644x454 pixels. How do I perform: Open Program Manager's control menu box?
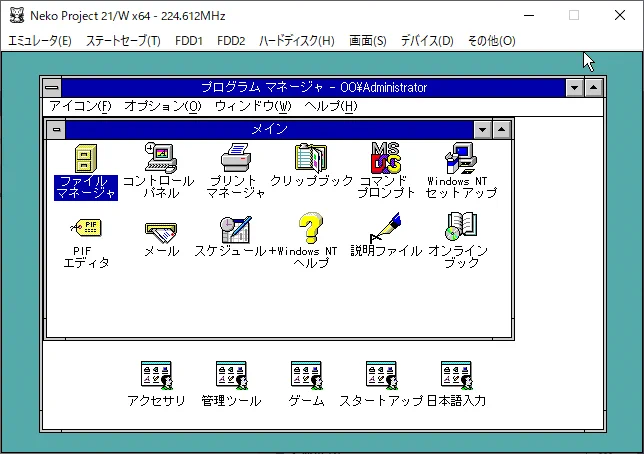click(52, 87)
